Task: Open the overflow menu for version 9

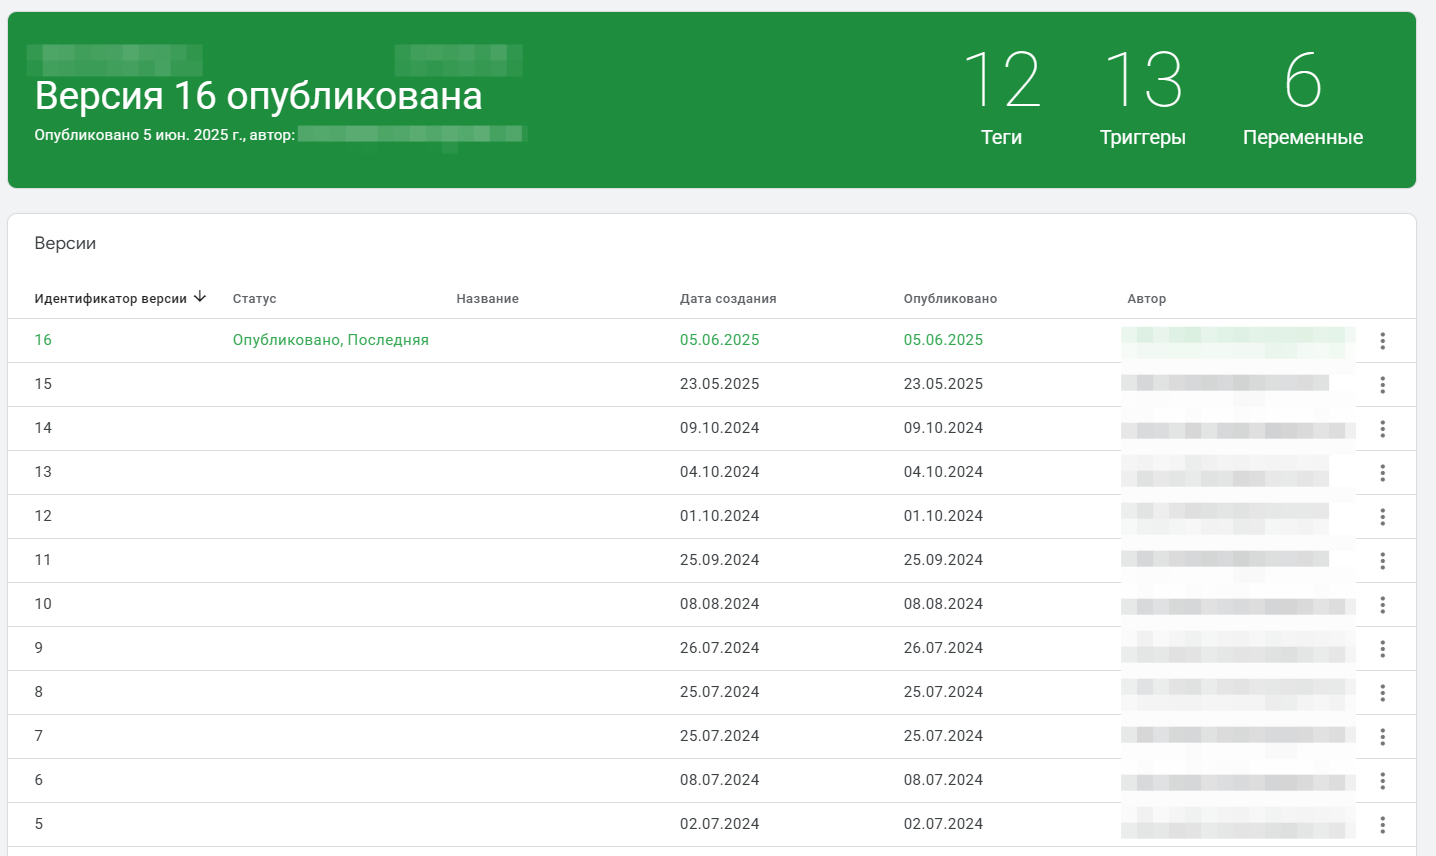Action: tap(1383, 648)
